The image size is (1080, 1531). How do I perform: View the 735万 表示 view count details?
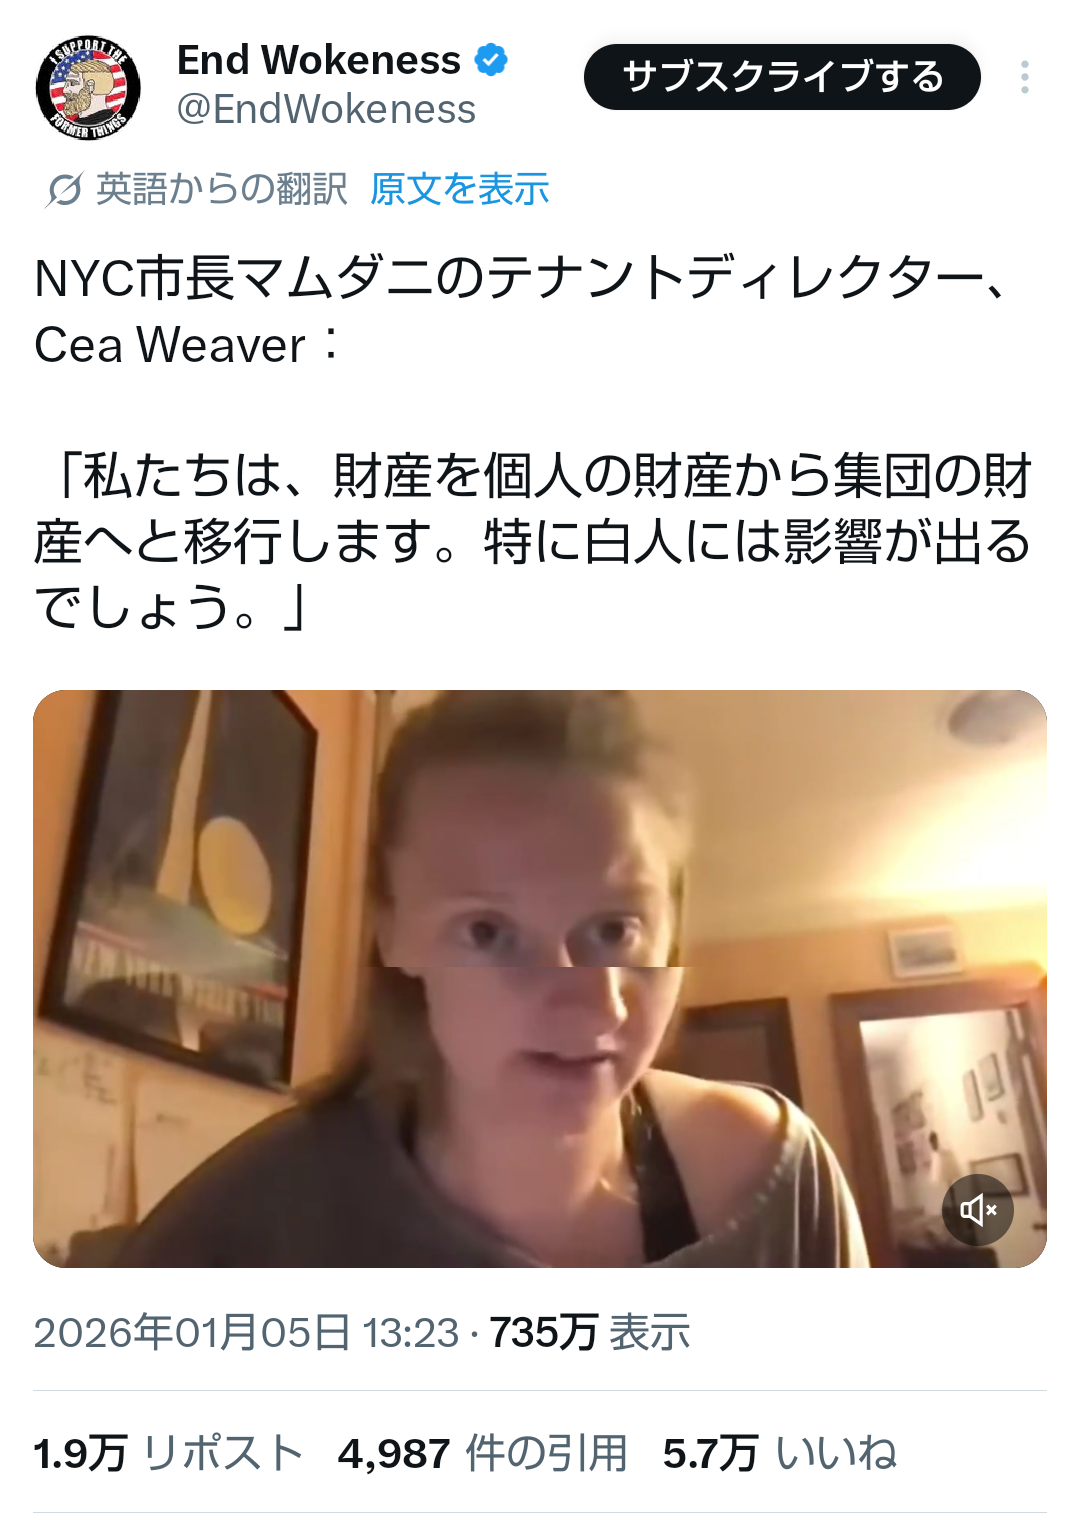pyautogui.click(x=590, y=1332)
